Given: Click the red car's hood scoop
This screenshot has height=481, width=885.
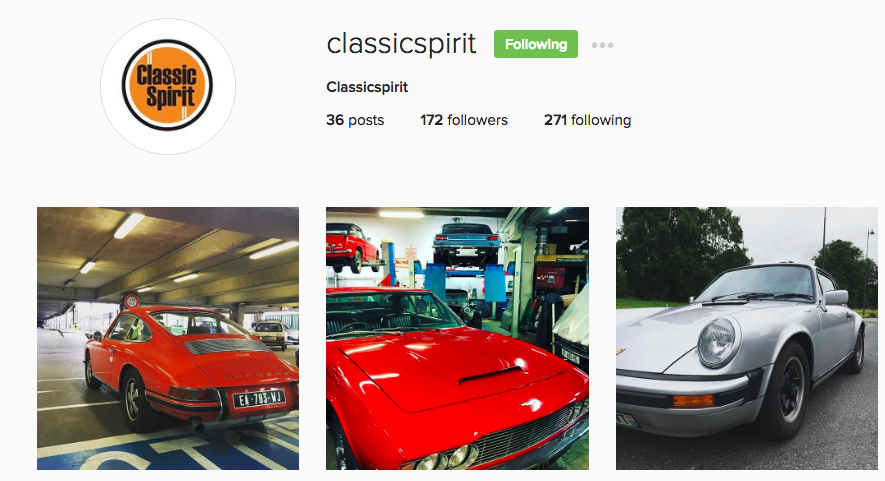Looking at the screenshot, I should (490, 374).
